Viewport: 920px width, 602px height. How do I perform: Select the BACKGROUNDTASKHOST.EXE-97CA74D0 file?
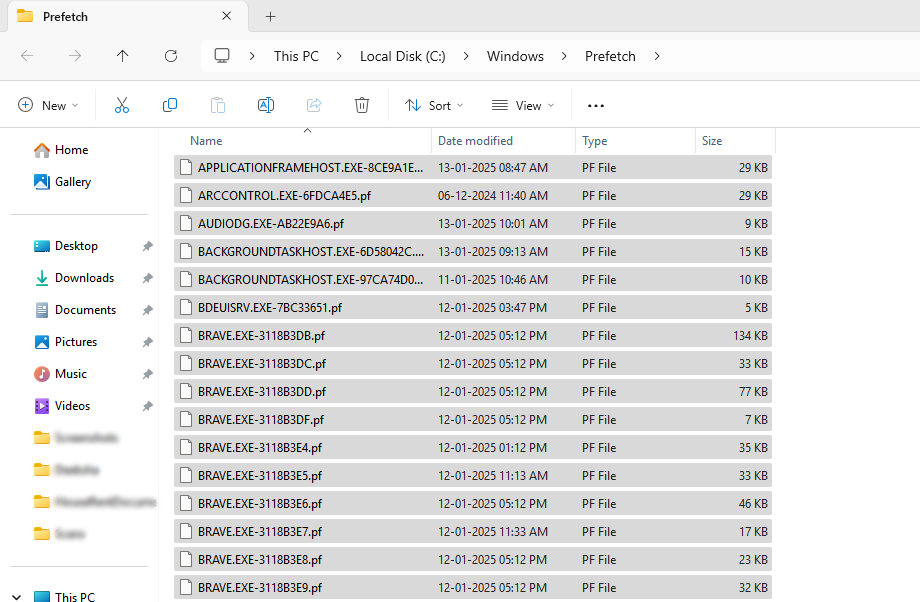(473, 279)
